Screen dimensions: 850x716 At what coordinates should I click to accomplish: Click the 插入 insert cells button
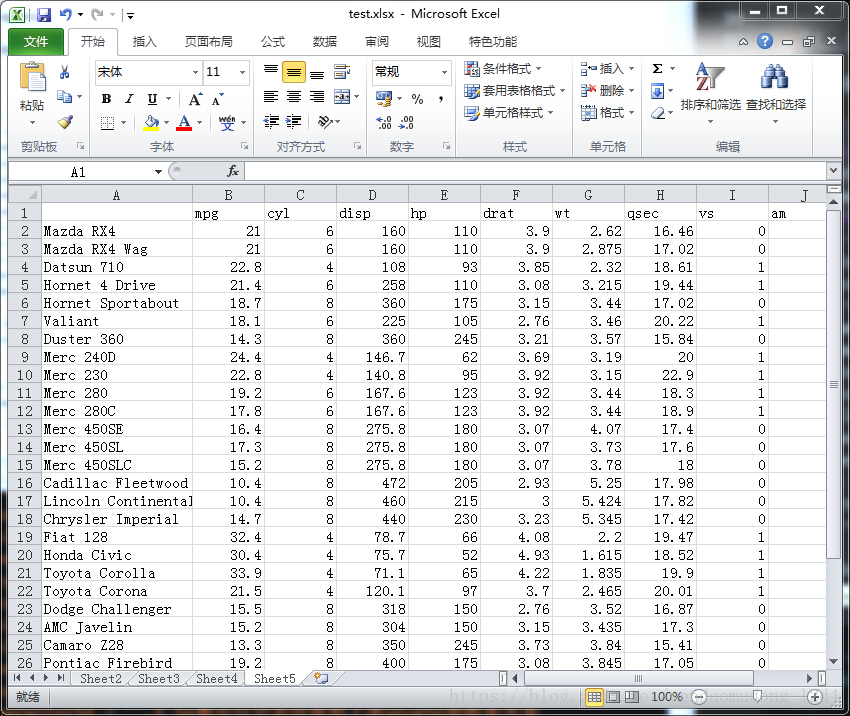(607, 69)
